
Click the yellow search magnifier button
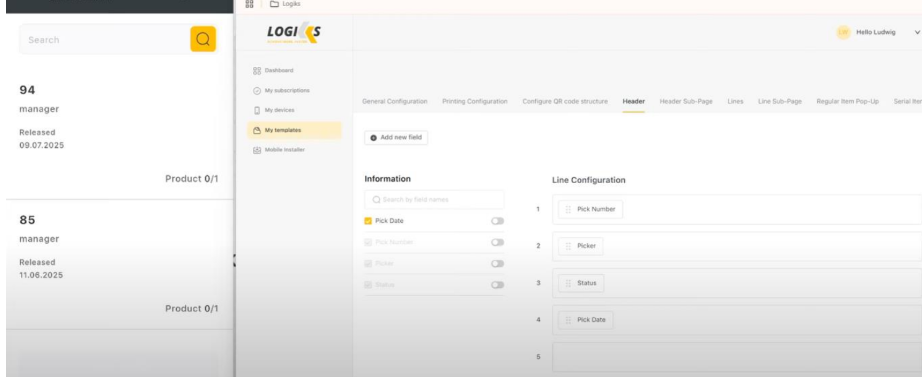(x=203, y=39)
